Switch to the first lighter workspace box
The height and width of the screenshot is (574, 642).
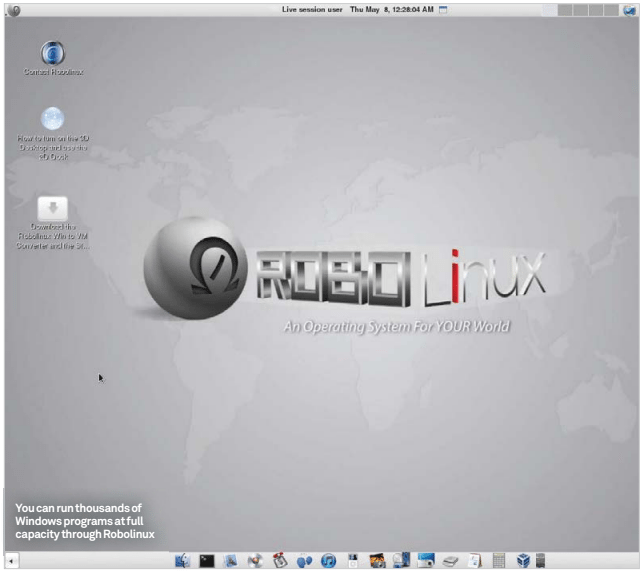coord(549,10)
